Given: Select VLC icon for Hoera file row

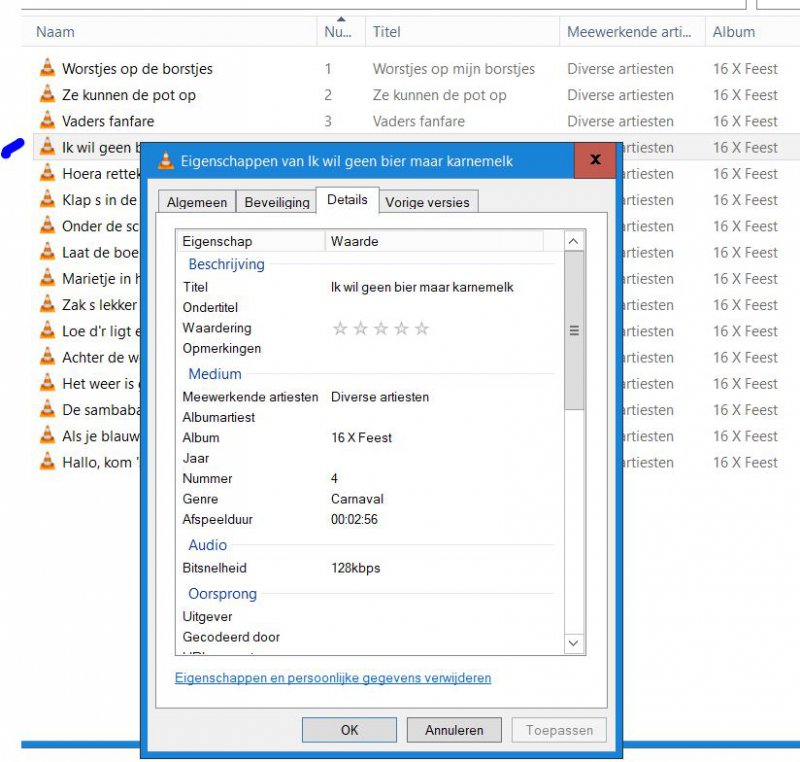Looking at the screenshot, I should pyautogui.click(x=47, y=174).
